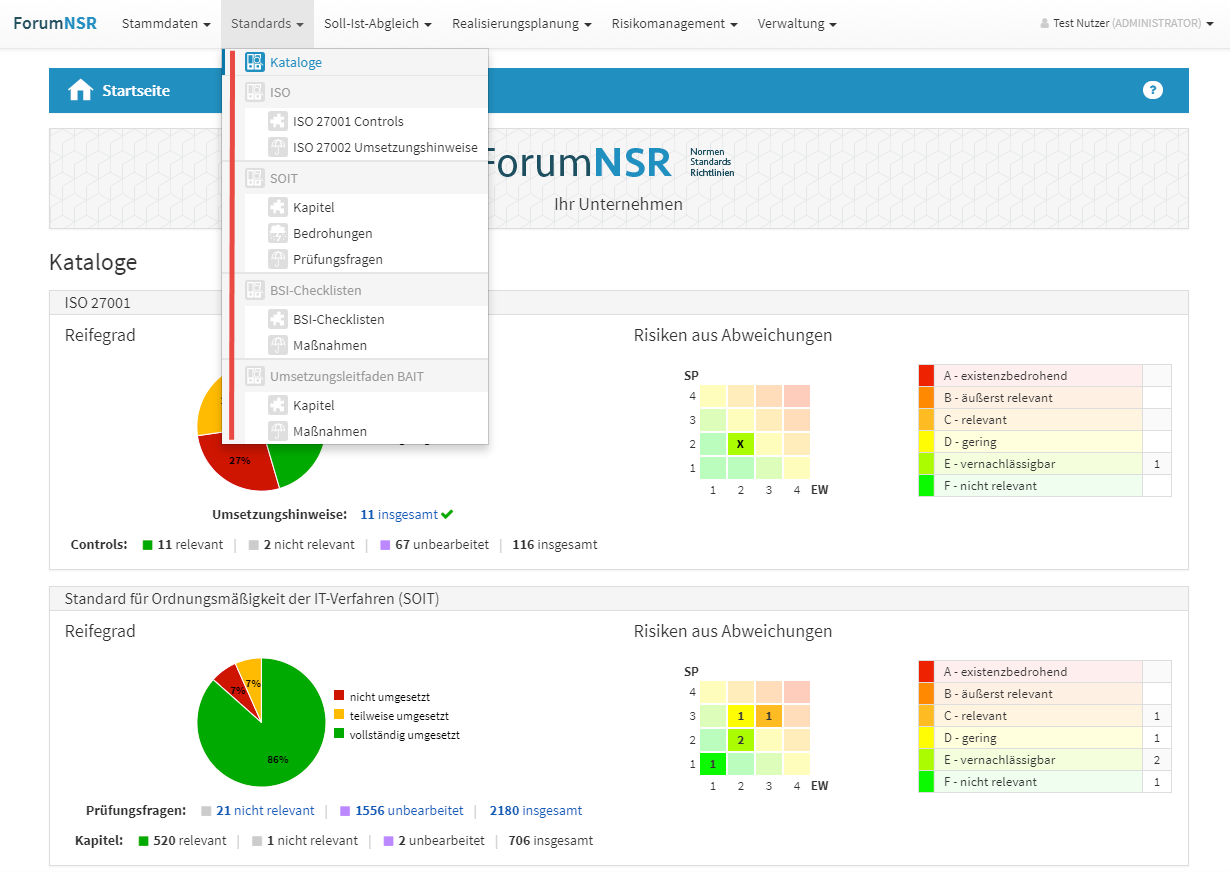Click the ForumNSR logo in navbar
This screenshot has width=1230, height=872.
point(56,24)
